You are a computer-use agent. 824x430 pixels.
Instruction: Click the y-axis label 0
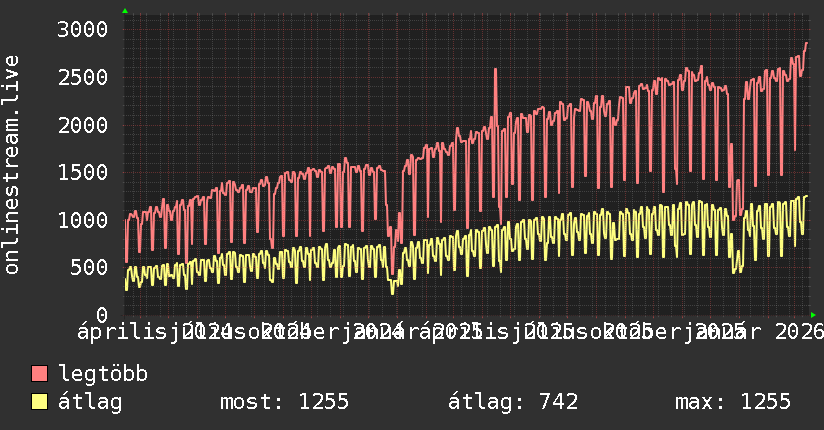tap(102, 315)
